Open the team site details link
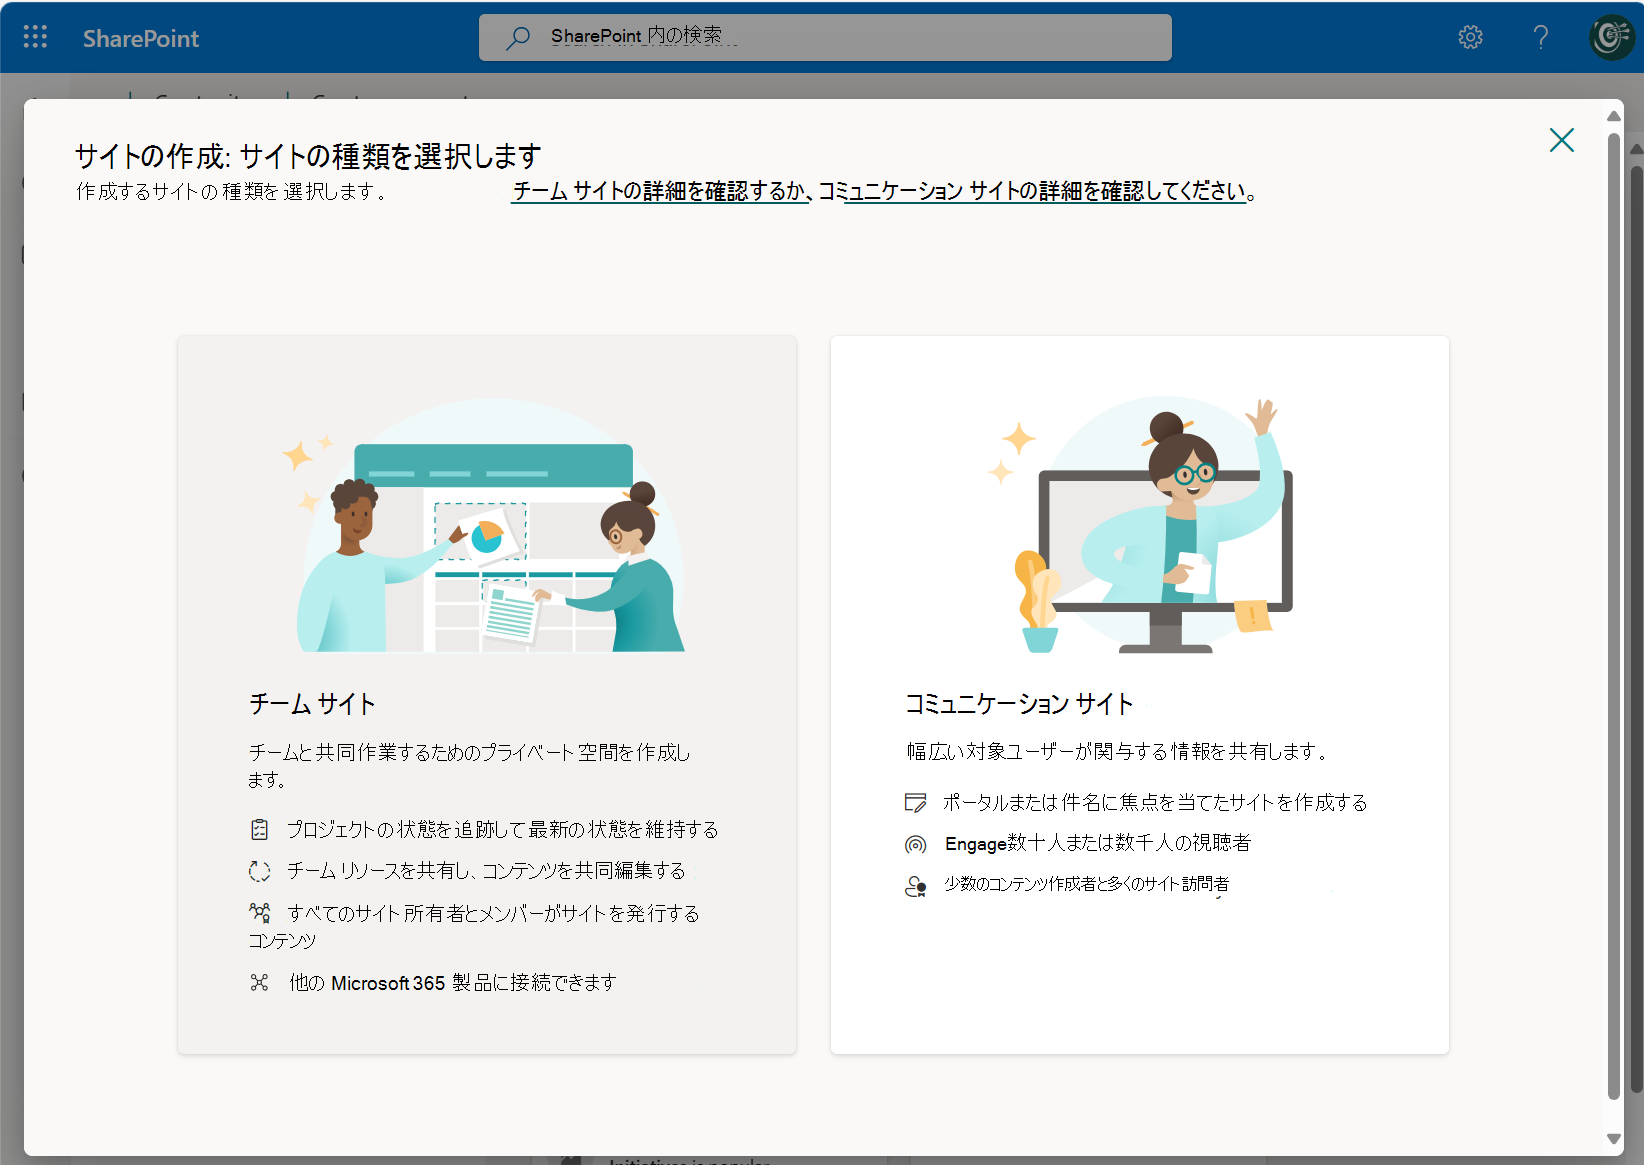Image resolution: width=1644 pixels, height=1165 pixels. [x=660, y=191]
